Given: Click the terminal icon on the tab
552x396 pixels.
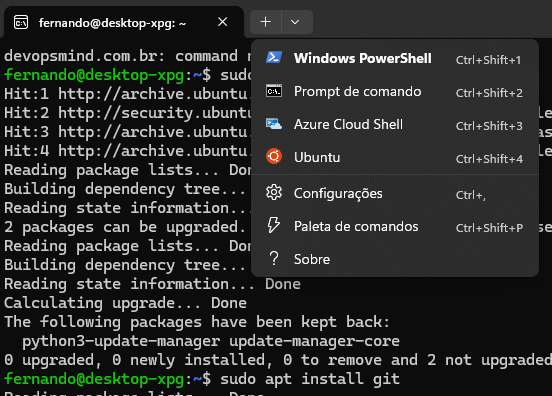Looking at the screenshot, I should (x=21, y=23).
